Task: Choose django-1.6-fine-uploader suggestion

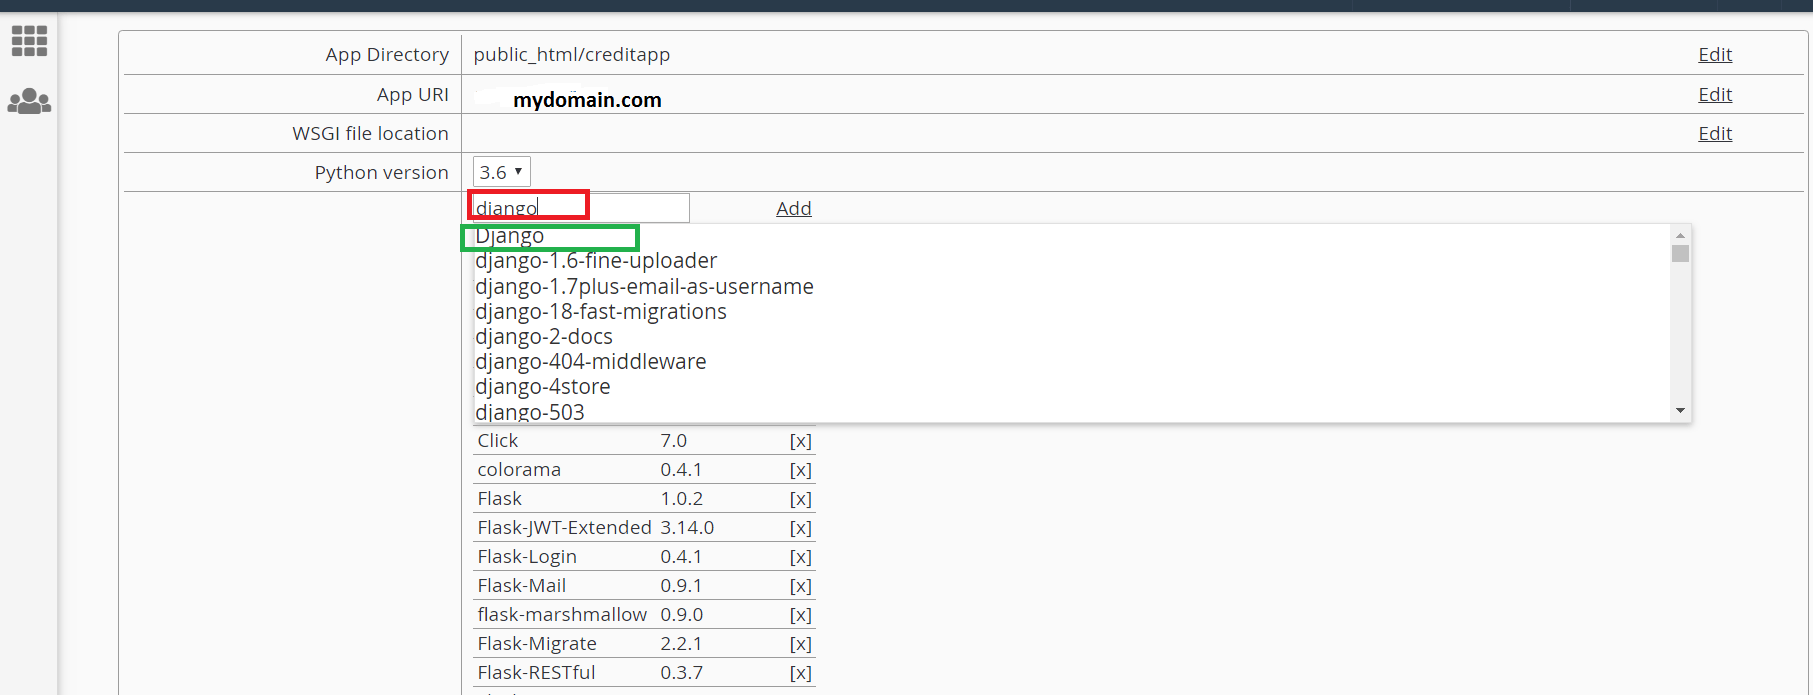Action: click(x=596, y=261)
